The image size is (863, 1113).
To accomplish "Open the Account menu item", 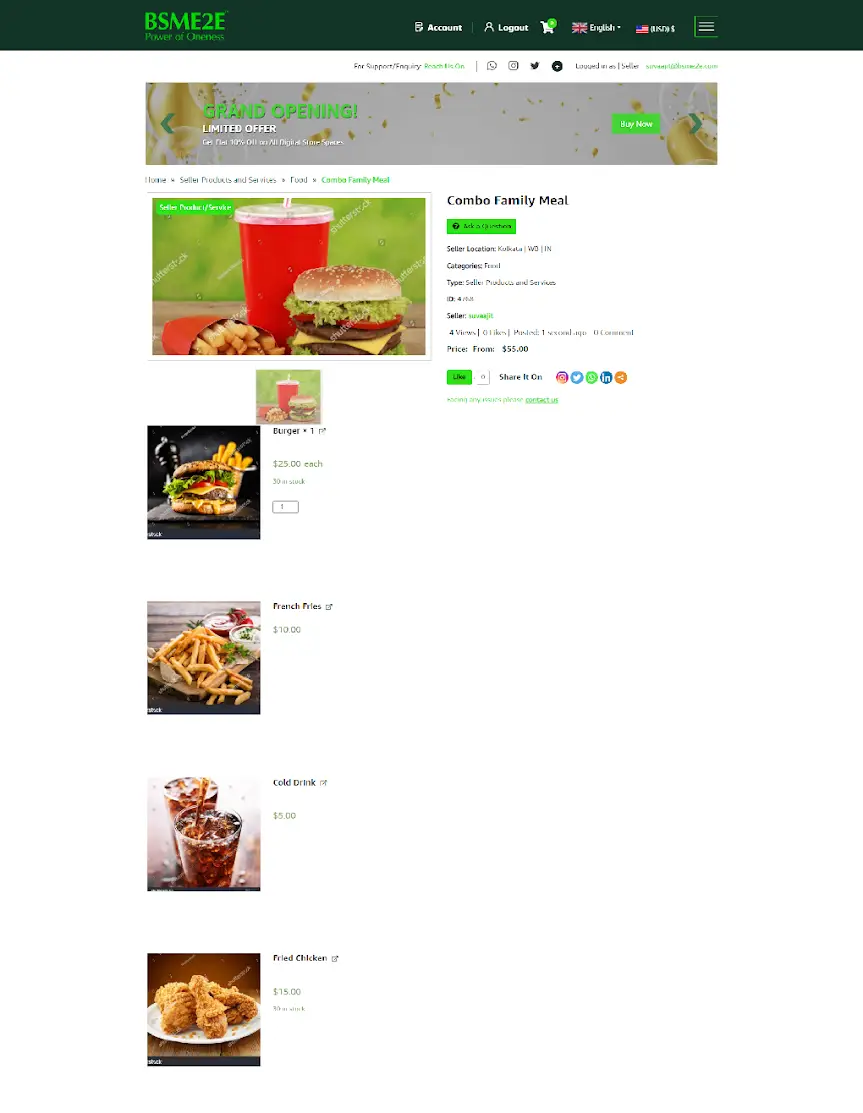I will pos(438,28).
